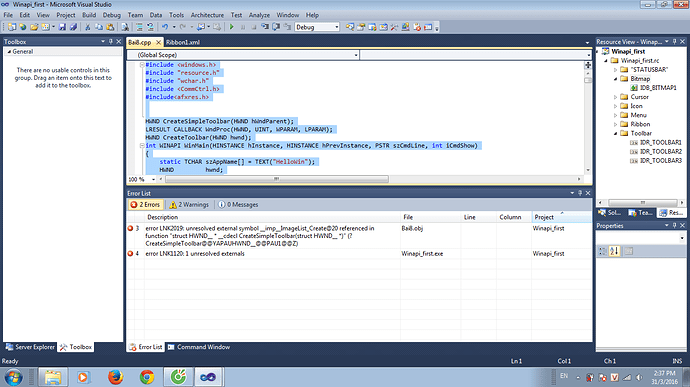The image size is (690, 387).
Task: Click the Open File folder icon
Action: 34,27
